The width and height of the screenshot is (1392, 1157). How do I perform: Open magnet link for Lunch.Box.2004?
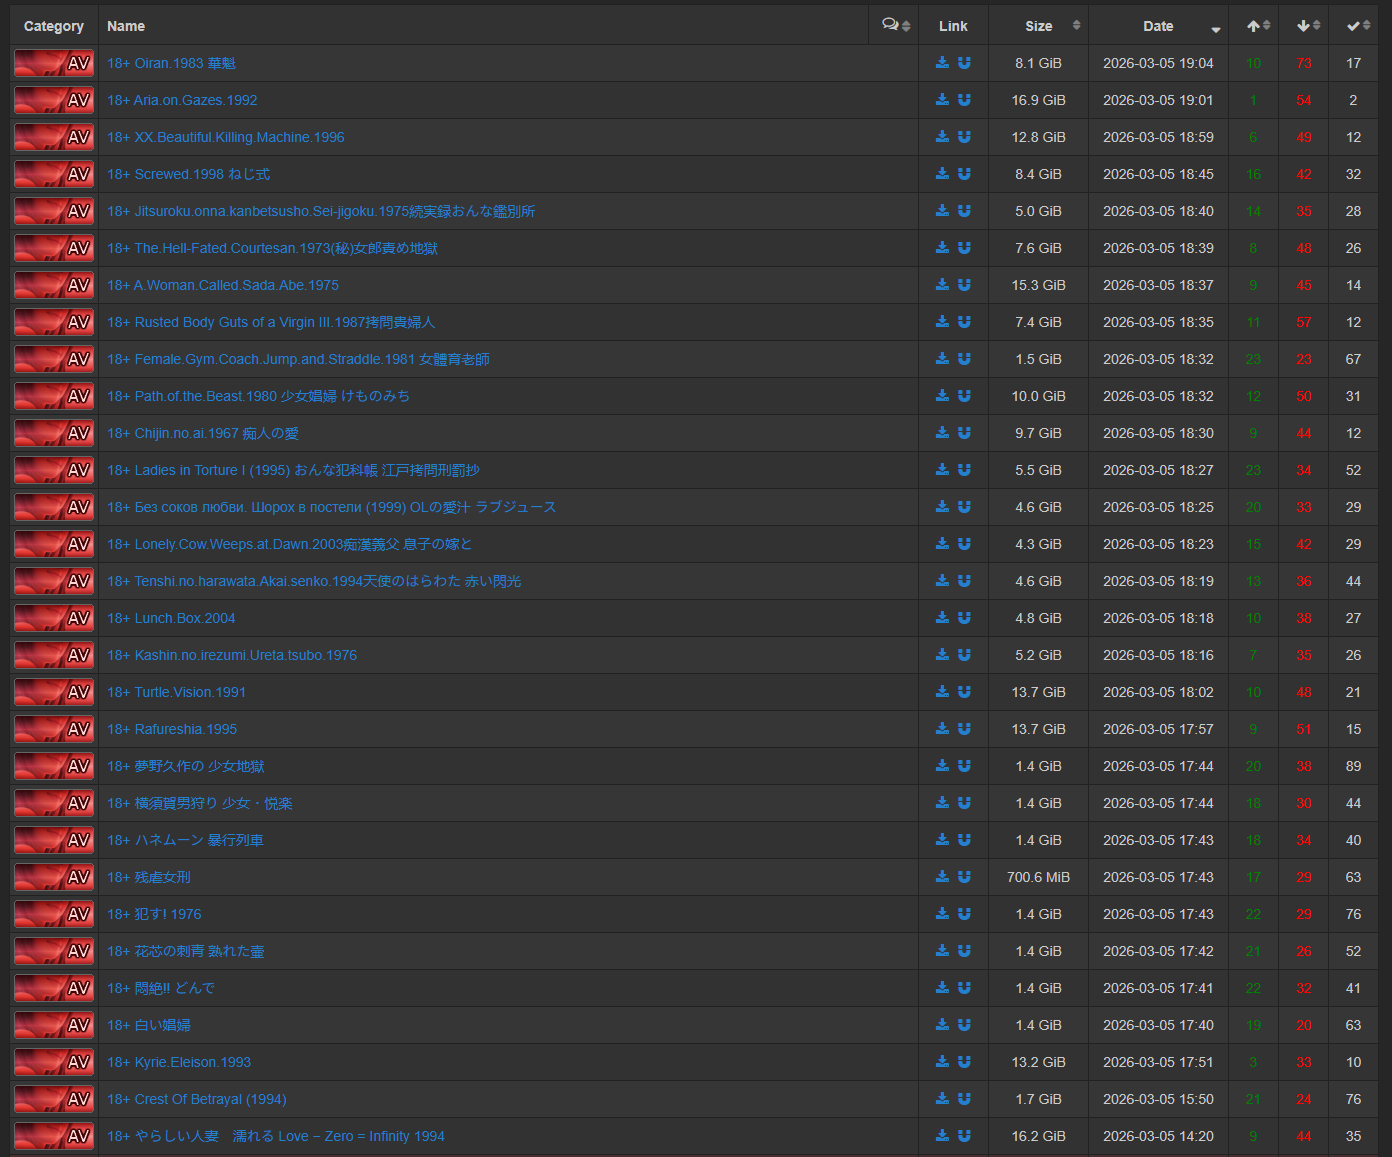(964, 618)
